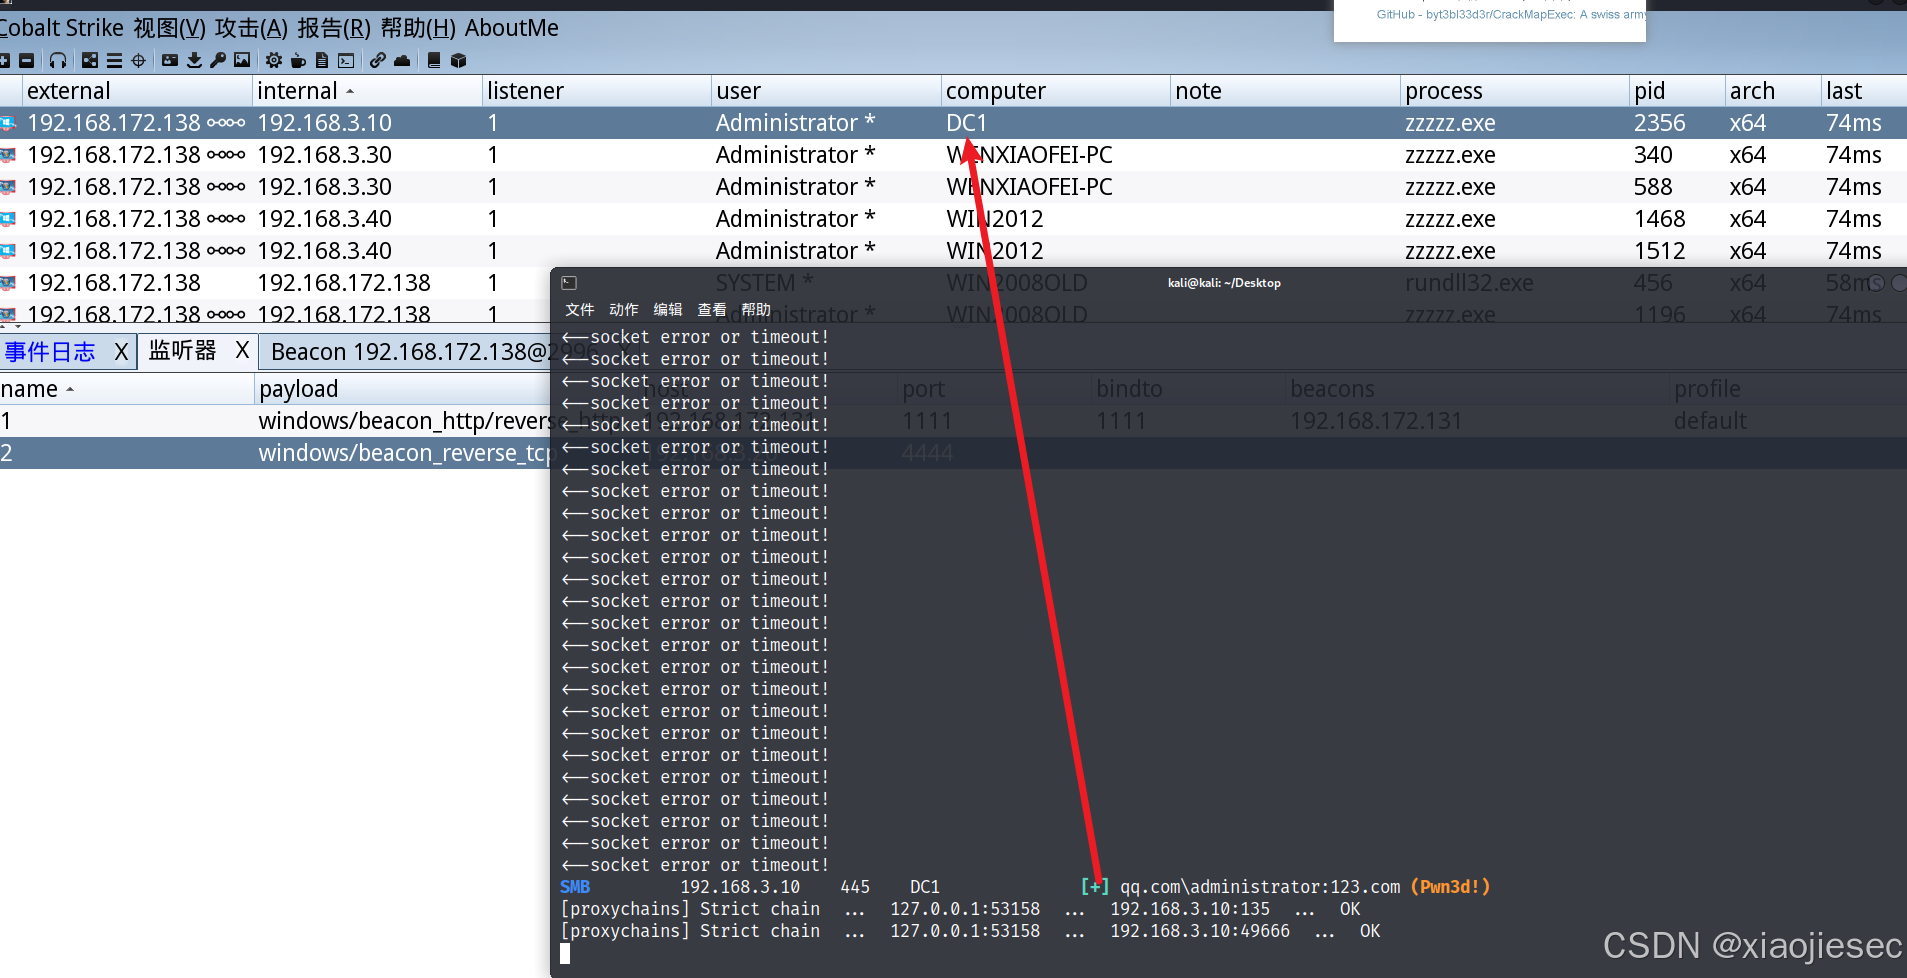1907x978 pixels.
Task: Open the 编辑 menu in the kali terminal
Action: 667,310
